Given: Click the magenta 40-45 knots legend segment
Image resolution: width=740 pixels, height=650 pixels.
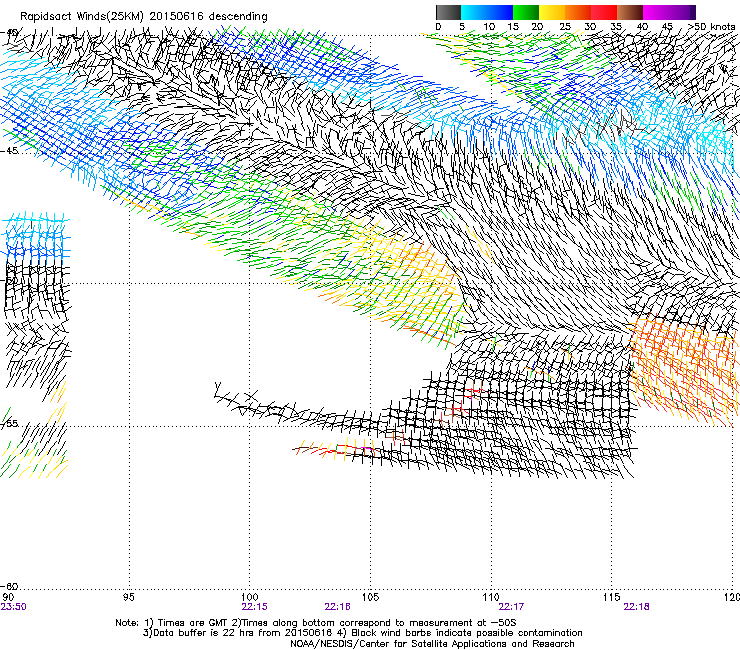Looking at the screenshot, I should point(656,12).
